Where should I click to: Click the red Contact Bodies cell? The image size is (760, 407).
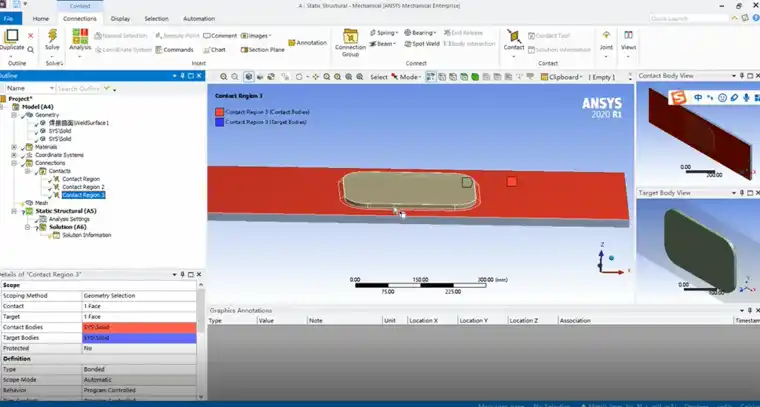[139, 327]
